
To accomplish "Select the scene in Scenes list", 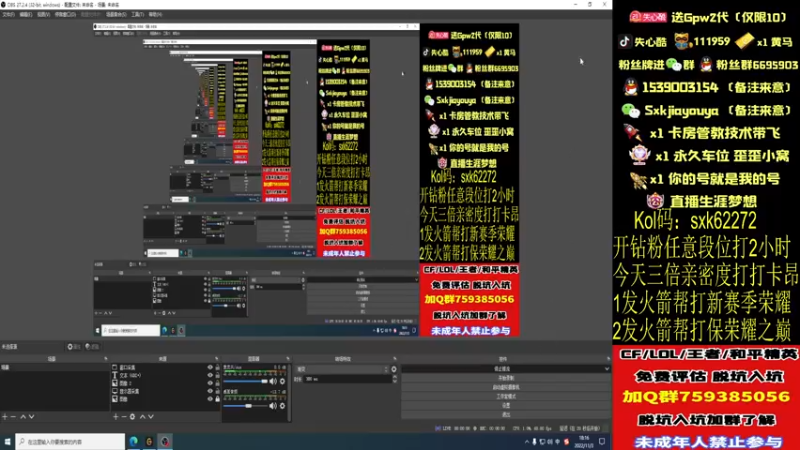I will [x=55, y=367].
